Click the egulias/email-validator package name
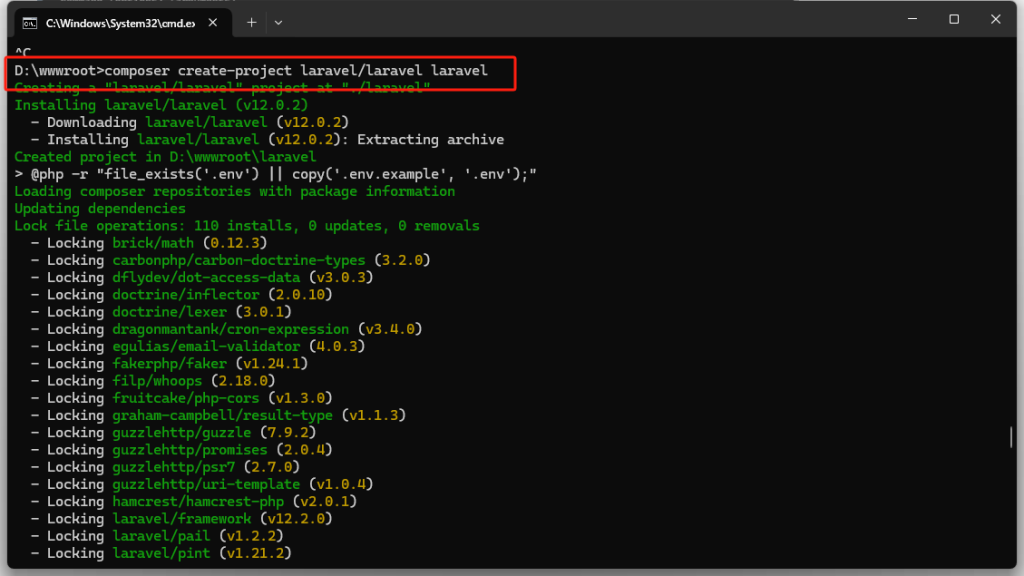 click(206, 346)
